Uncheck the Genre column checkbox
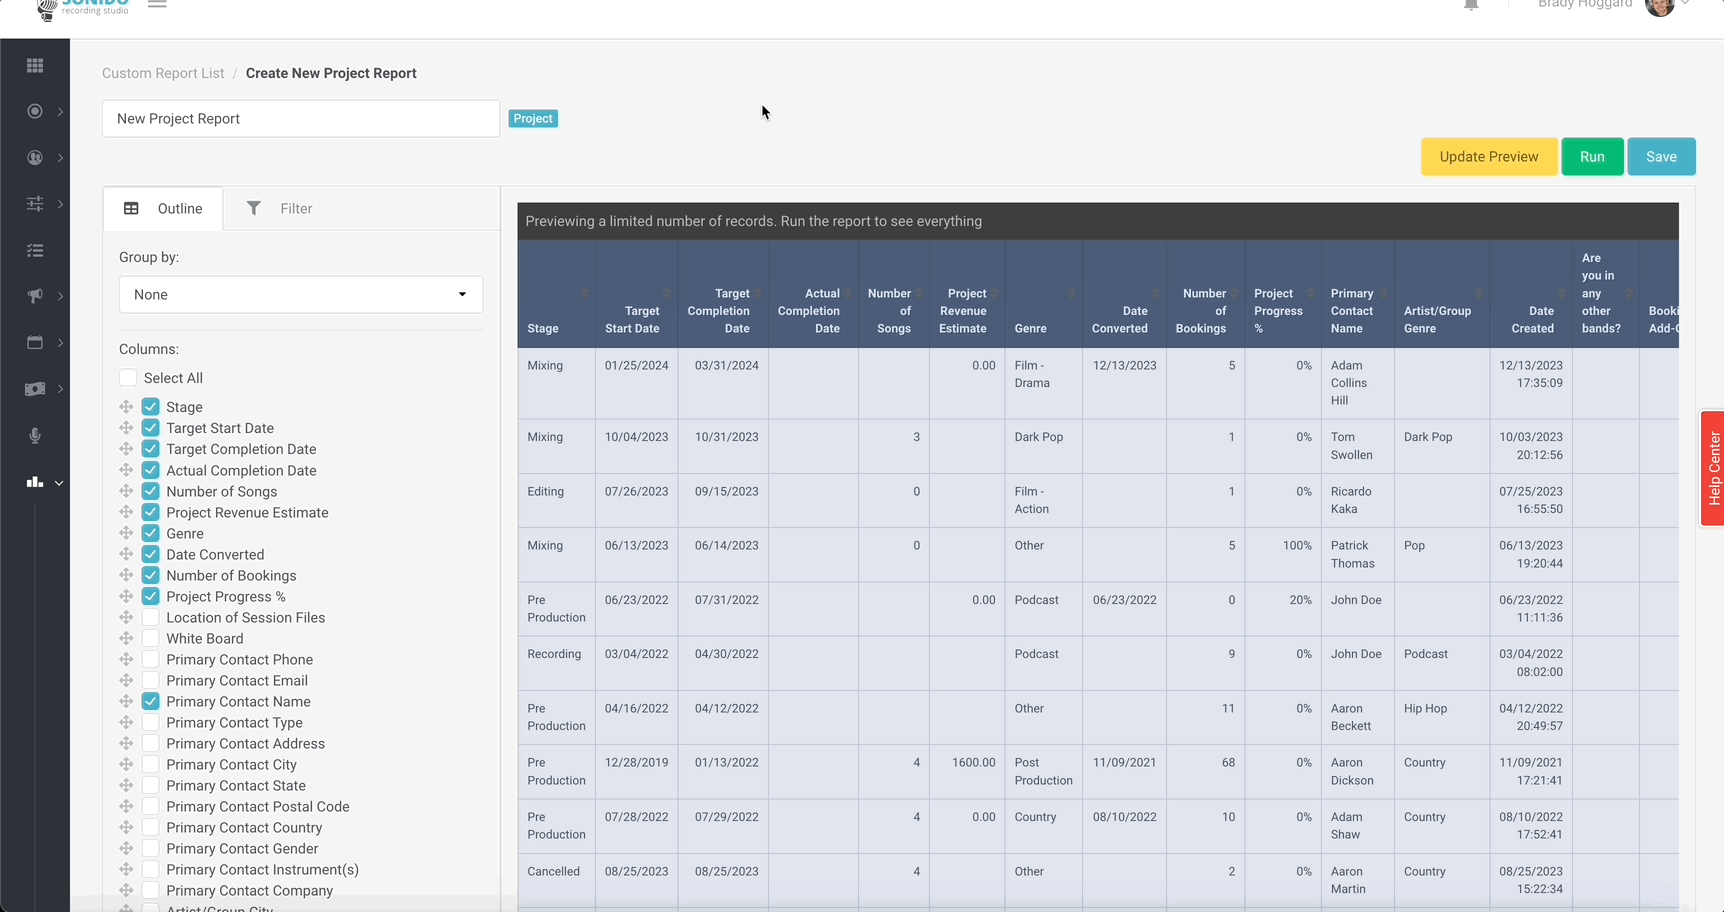This screenshot has height=912, width=1724. pos(151,533)
